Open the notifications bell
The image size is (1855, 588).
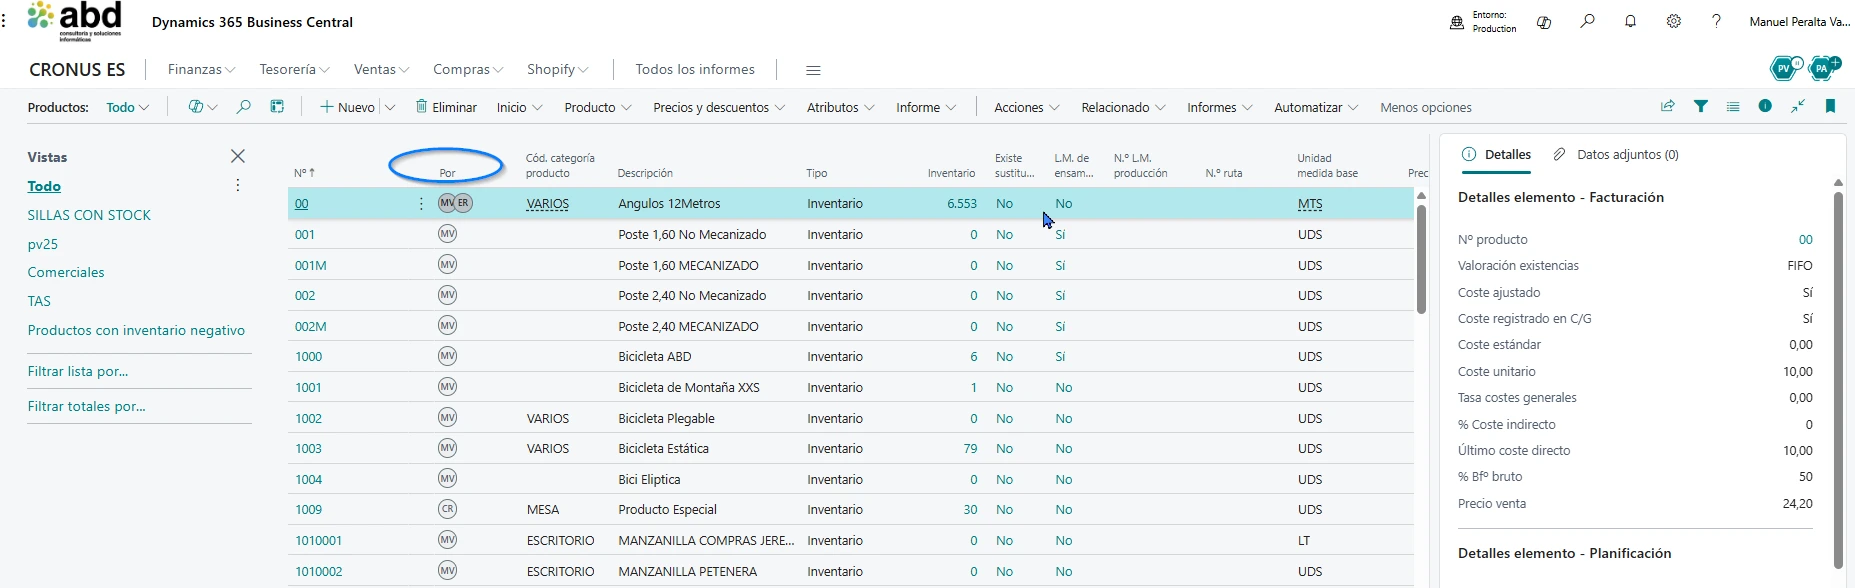point(1630,21)
